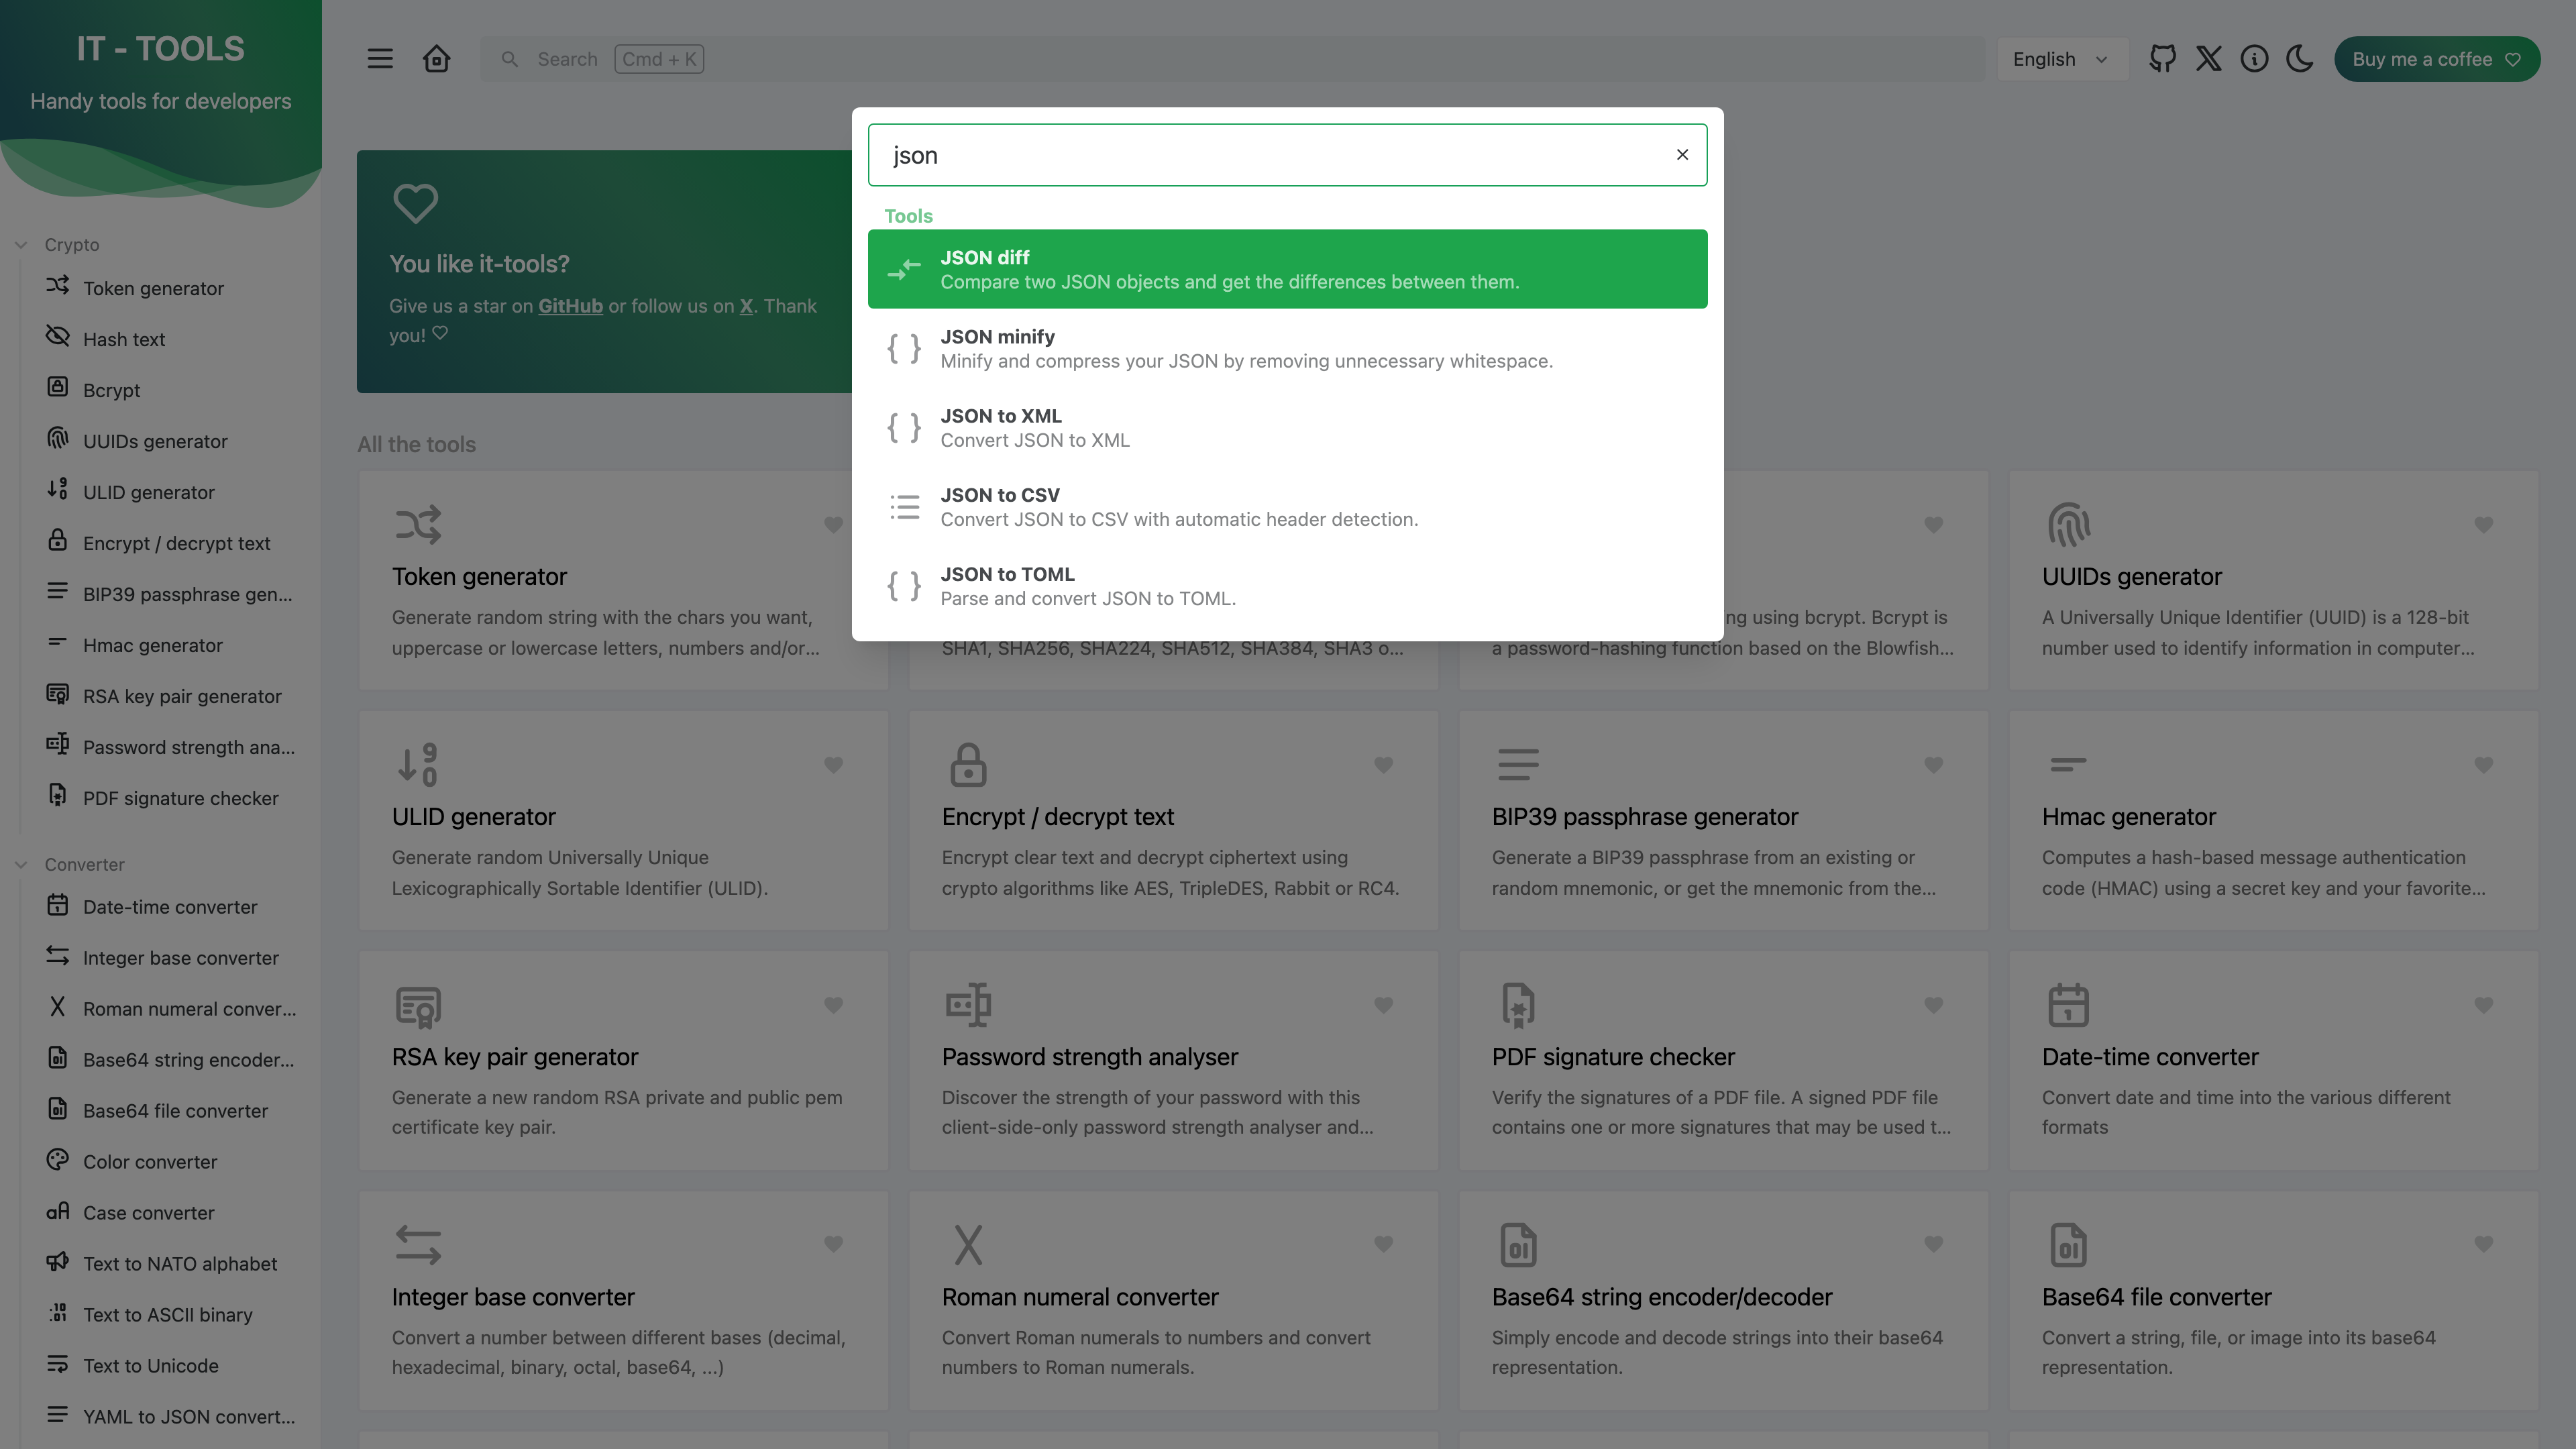
Task: Favorite the PDF signature checker heart
Action: click(1933, 1005)
